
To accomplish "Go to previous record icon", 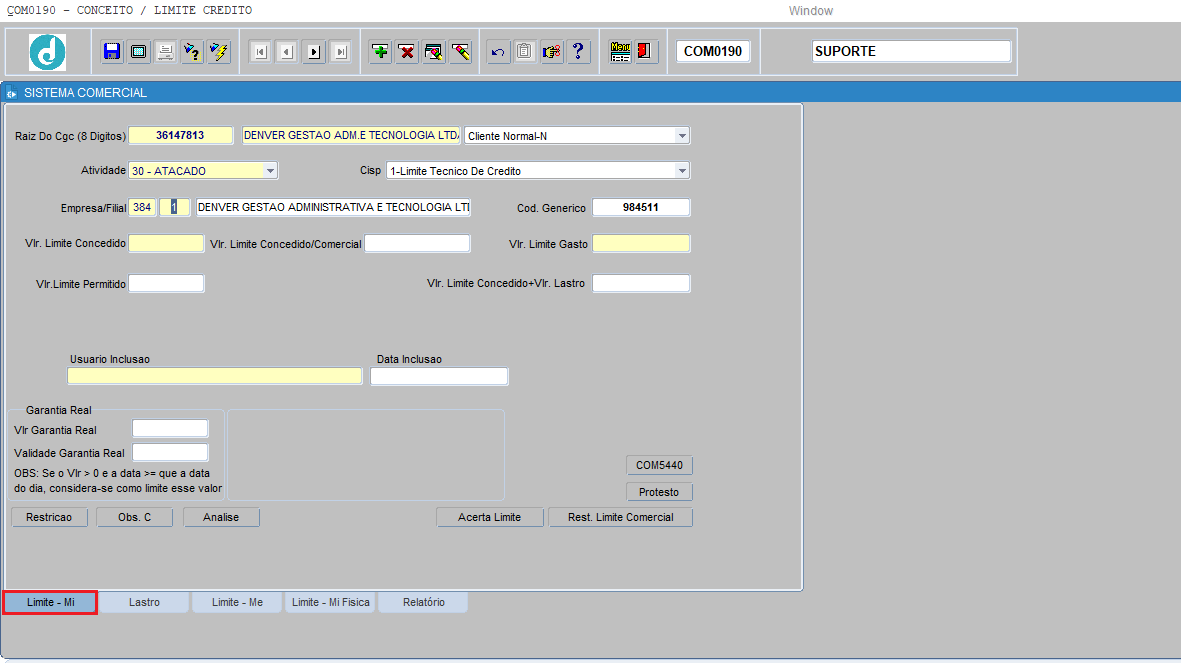I will pos(287,51).
